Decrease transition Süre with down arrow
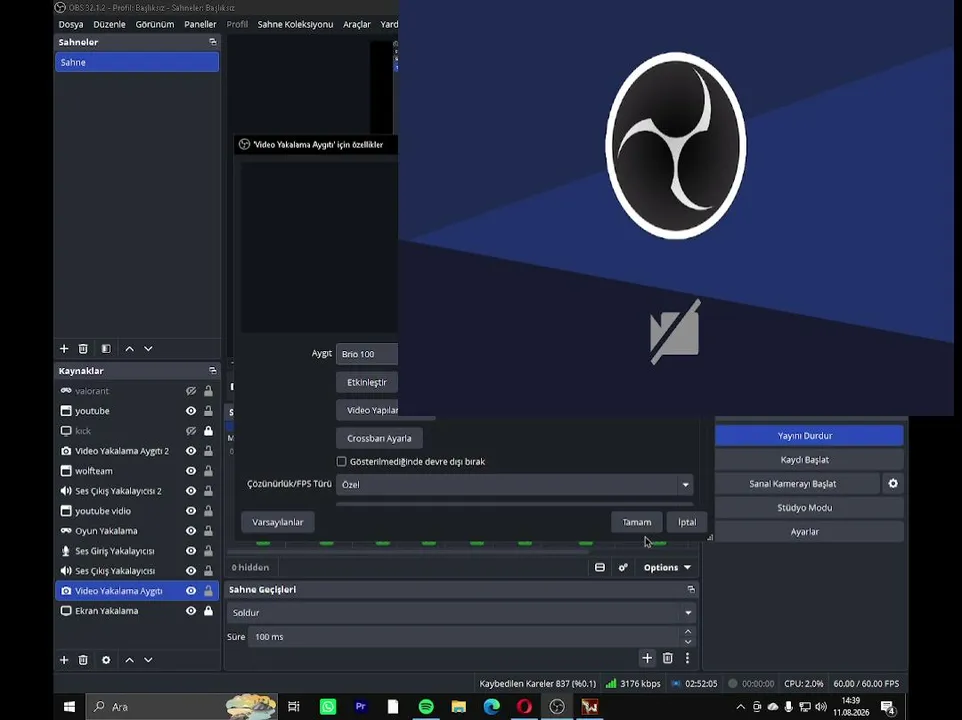This screenshot has height=720, width=962. [688, 642]
